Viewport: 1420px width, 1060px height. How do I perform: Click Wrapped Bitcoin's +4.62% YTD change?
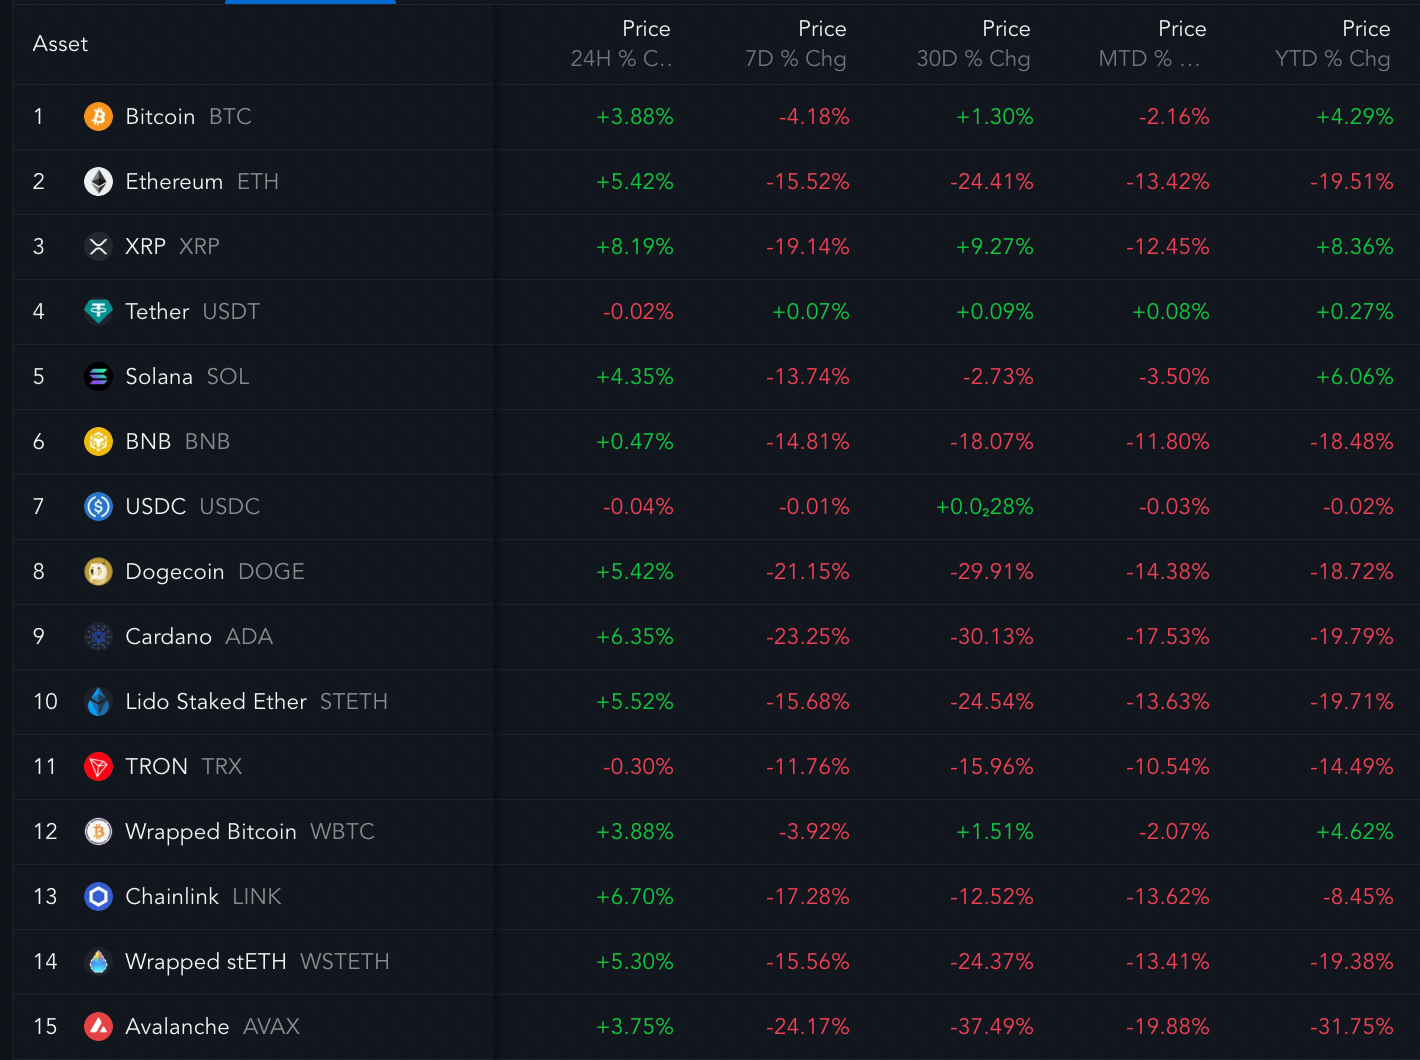coord(1355,832)
